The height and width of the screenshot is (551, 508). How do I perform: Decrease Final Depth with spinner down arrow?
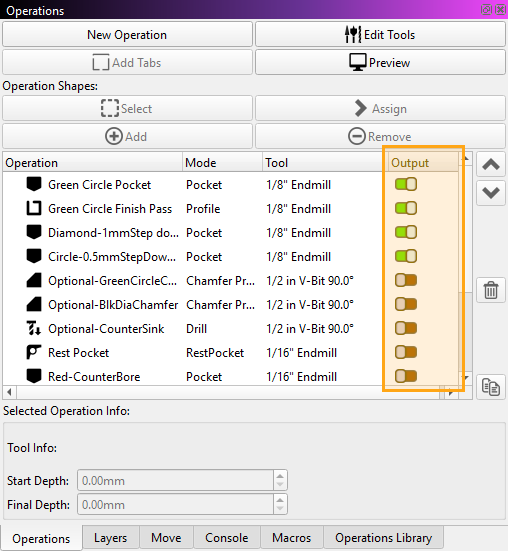pyautogui.click(x=280, y=508)
